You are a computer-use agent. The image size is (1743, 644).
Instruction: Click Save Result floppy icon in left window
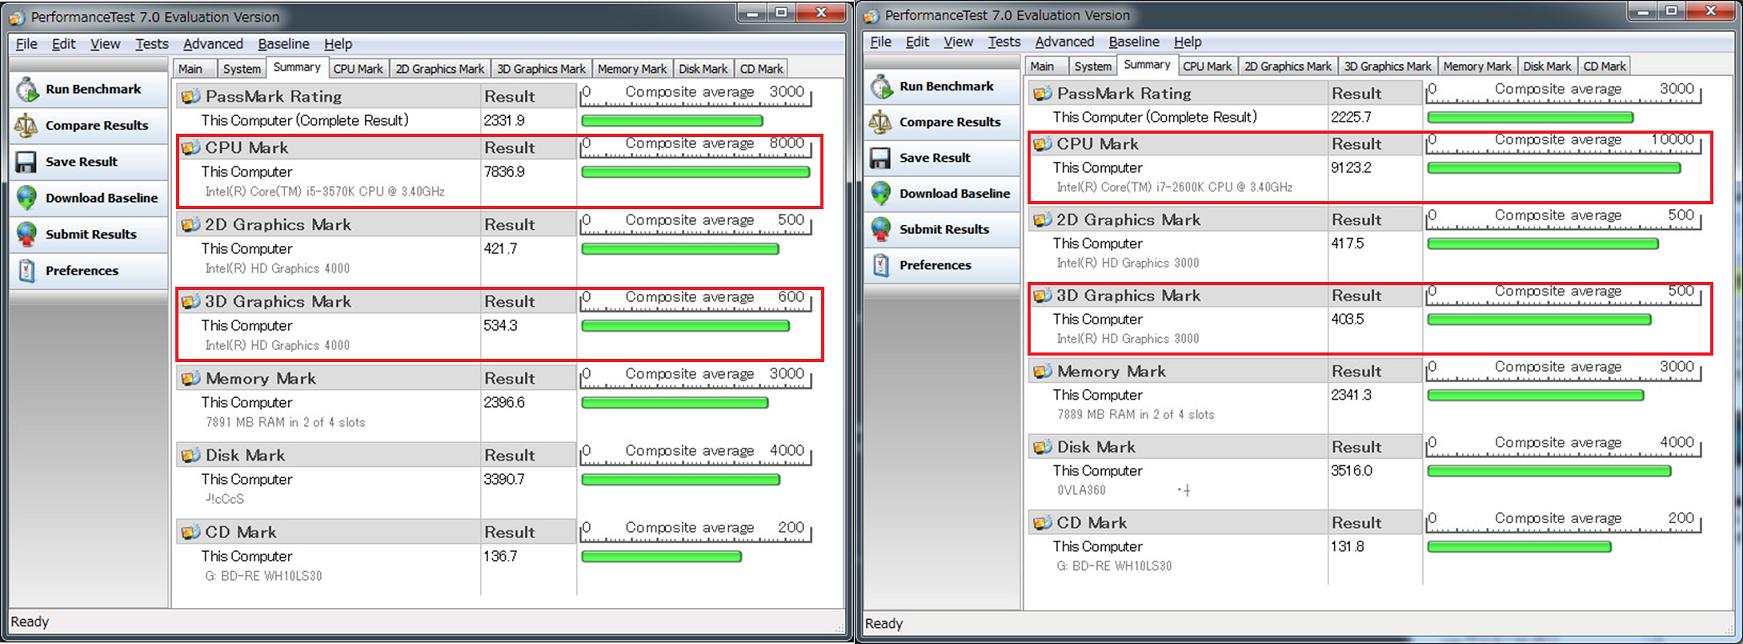(x=27, y=161)
